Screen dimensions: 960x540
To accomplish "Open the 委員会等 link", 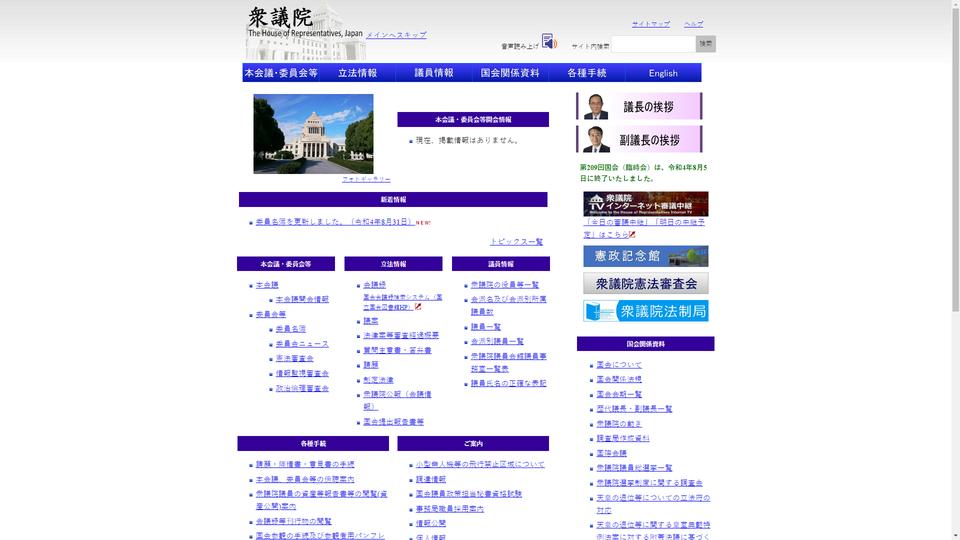I will [x=271, y=314].
